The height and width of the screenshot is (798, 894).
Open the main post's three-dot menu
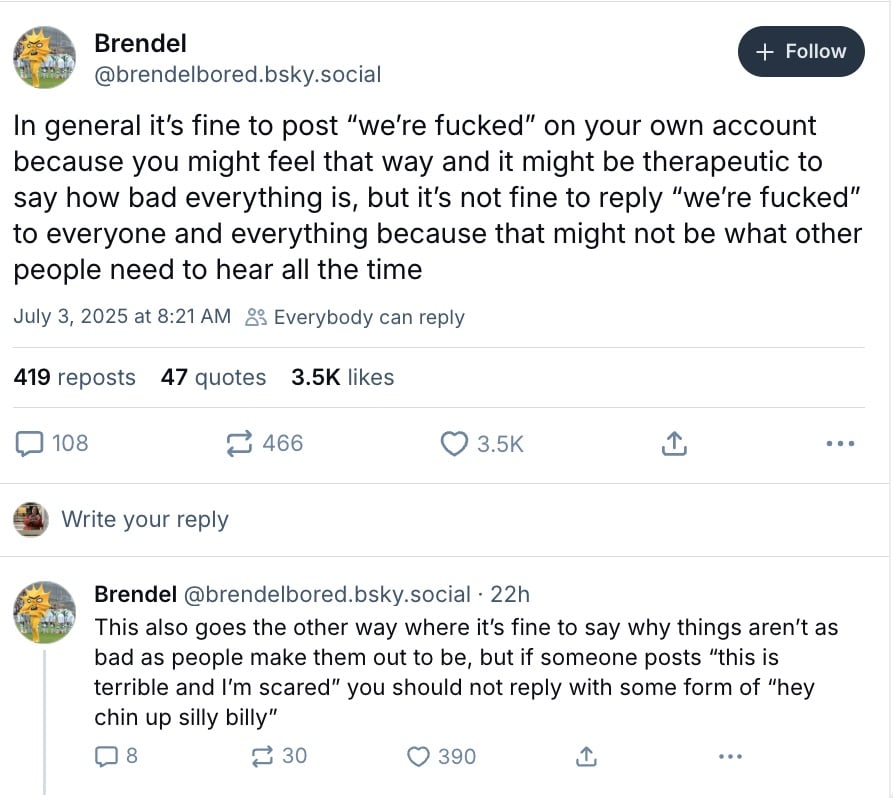(840, 443)
